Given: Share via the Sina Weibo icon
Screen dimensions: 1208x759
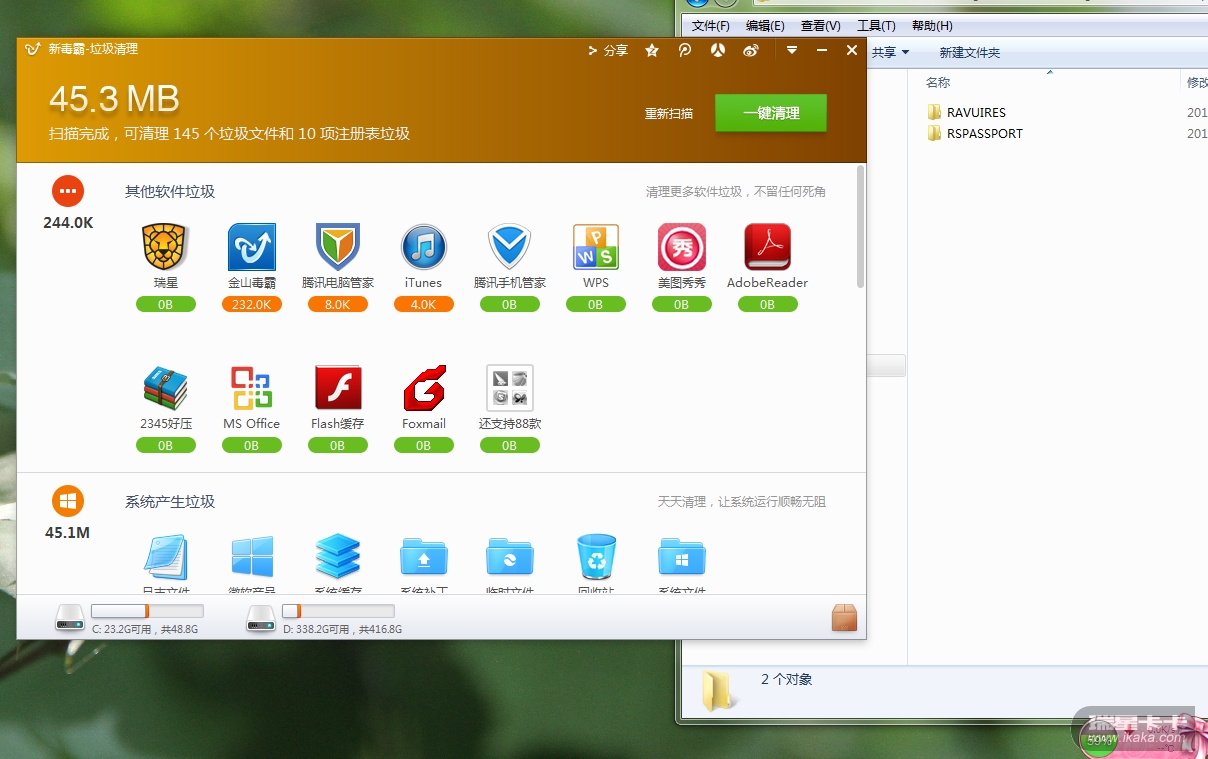Looking at the screenshot, I should (751, 50).
